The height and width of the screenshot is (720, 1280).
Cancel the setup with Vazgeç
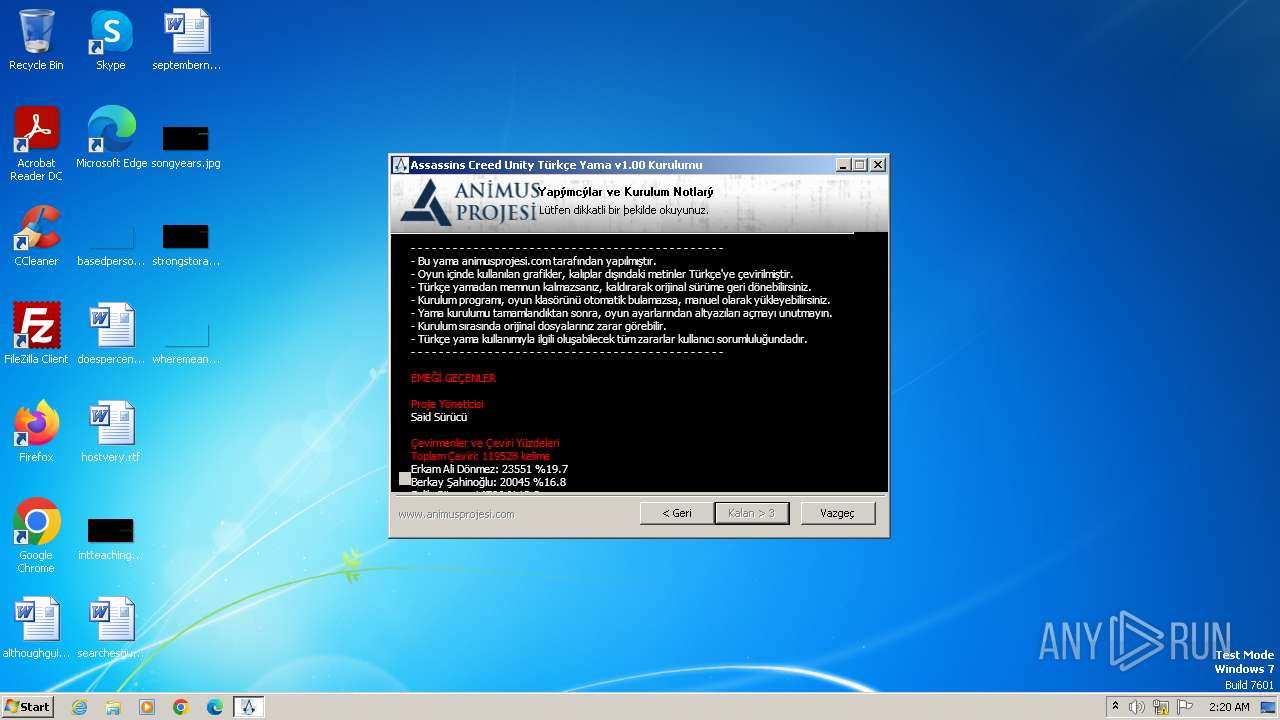pos(838,513)
